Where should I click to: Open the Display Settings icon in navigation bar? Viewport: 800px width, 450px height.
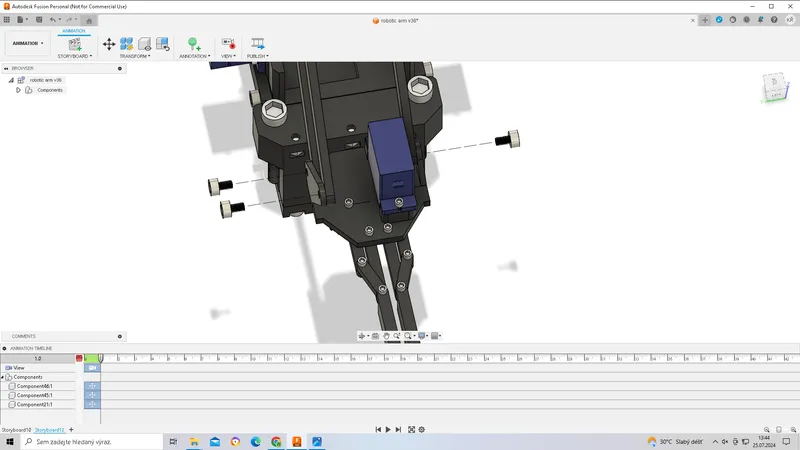pyautogui.click(x=423, y=336)
